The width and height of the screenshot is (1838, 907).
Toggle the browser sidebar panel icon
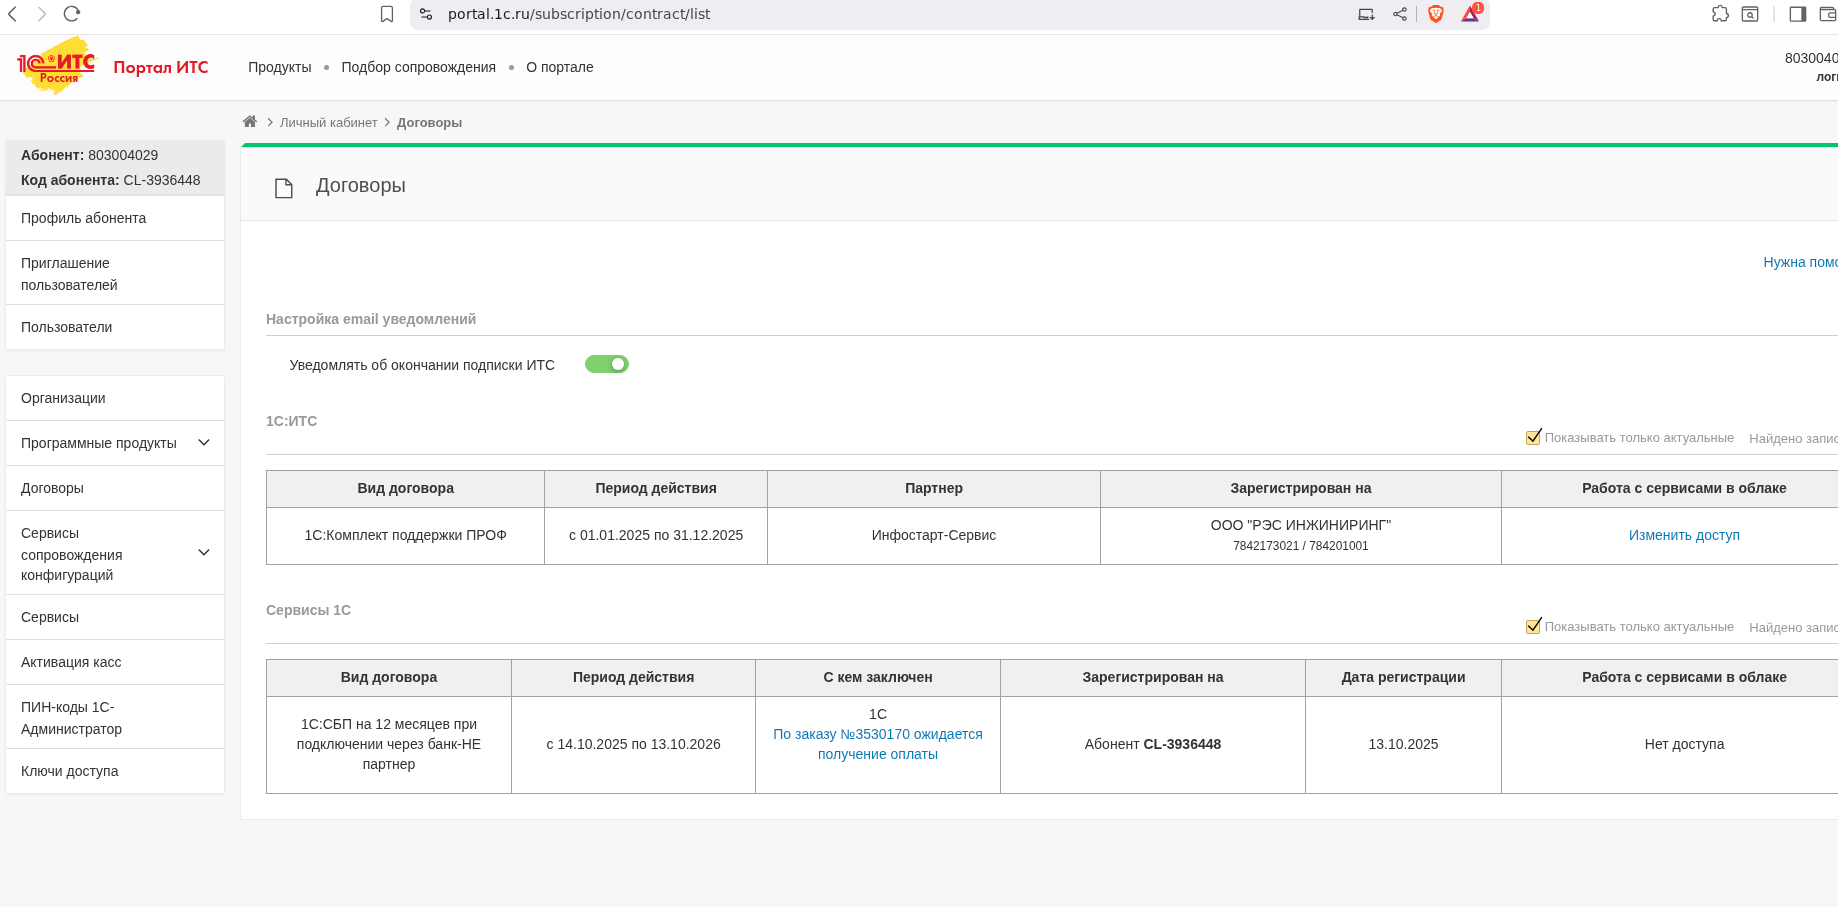point(1797,14)
